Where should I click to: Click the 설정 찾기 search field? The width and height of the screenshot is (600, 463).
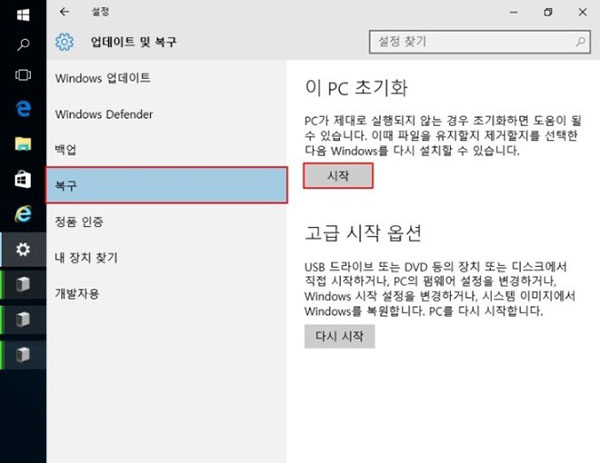(479, 42)
